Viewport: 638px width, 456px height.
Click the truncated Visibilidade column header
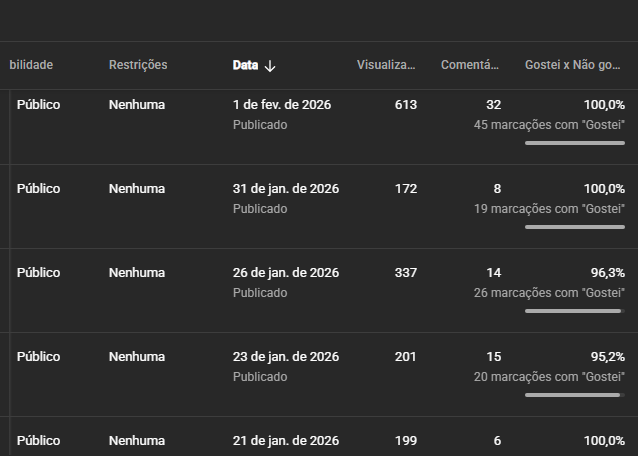[x=31, y=65]
